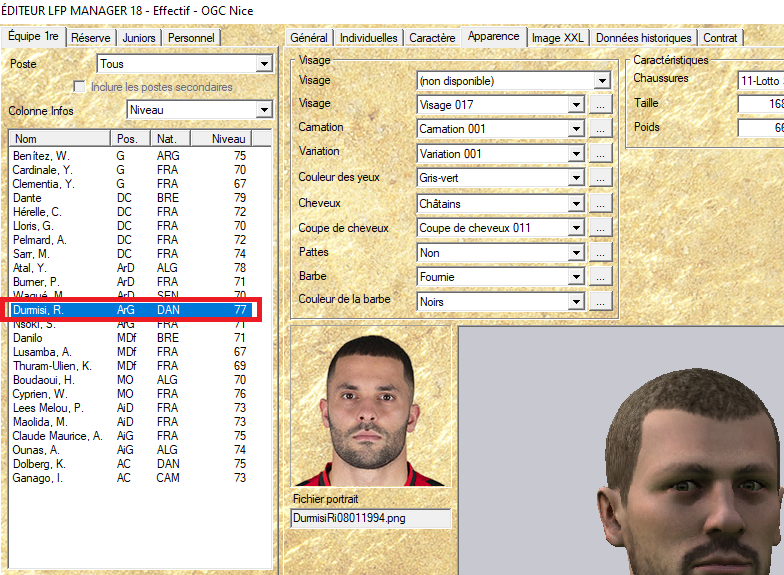Screen dimensions: 784x575
Task: Select player Clementia, Y. in list
Action: (x=130, y=184)
